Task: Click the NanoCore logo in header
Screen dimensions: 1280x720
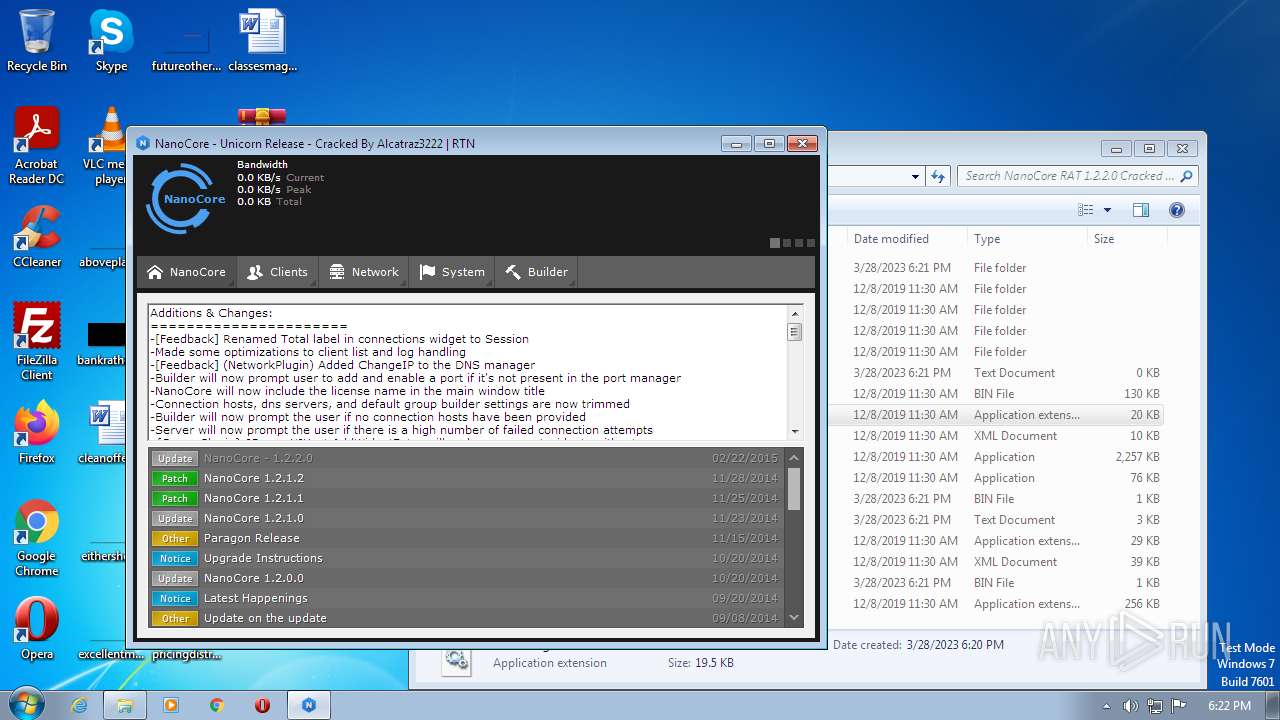Action: pyautogui.click(x=186, y=198)
